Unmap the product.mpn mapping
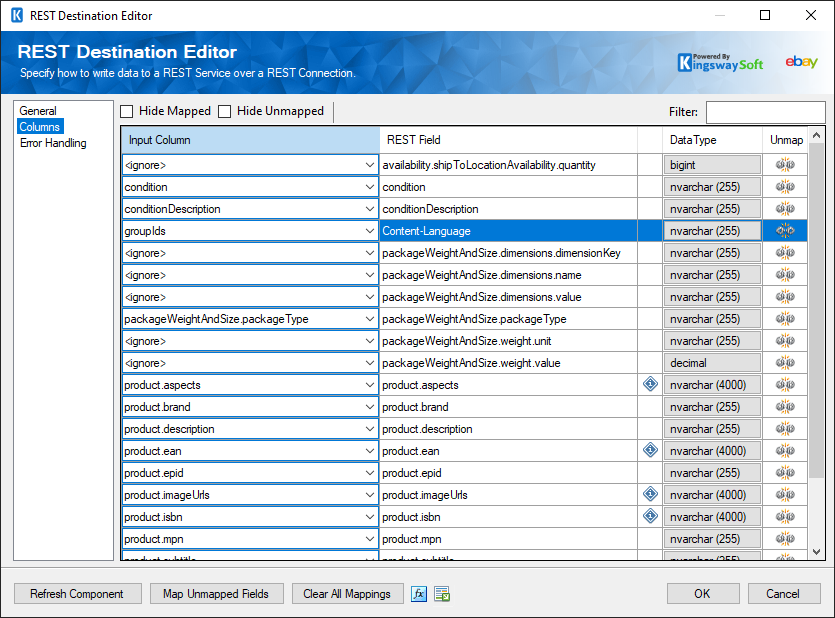The image size is (835, 618). pos(785,539)
